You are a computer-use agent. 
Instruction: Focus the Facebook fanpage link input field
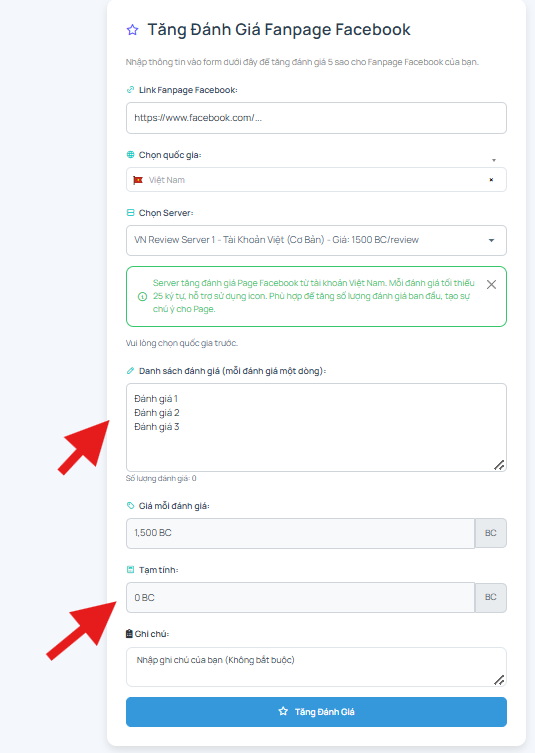coord(316,118)
